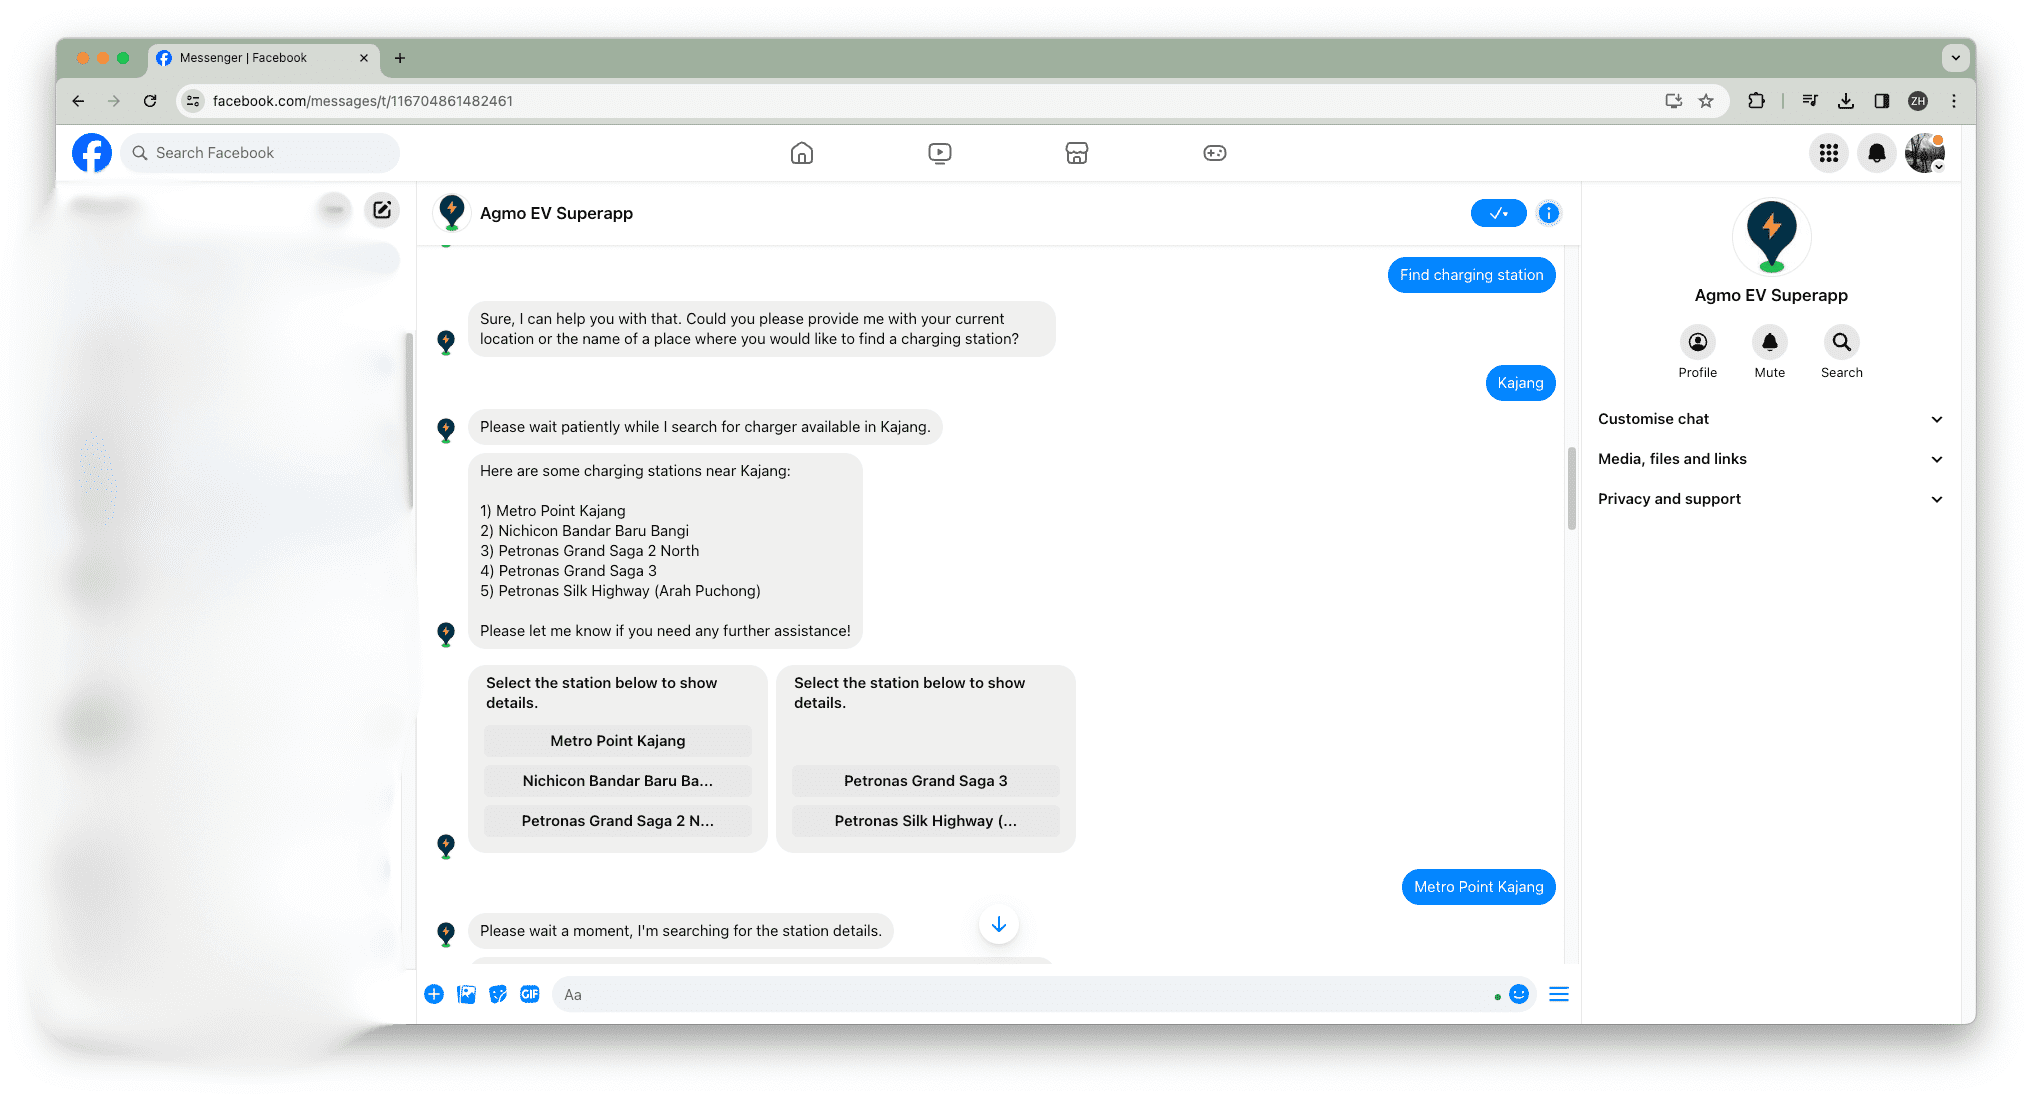2032x1098 pixels.
Task: Click the large Agmo EV Superapp avatar
Action: [1772, 237]
